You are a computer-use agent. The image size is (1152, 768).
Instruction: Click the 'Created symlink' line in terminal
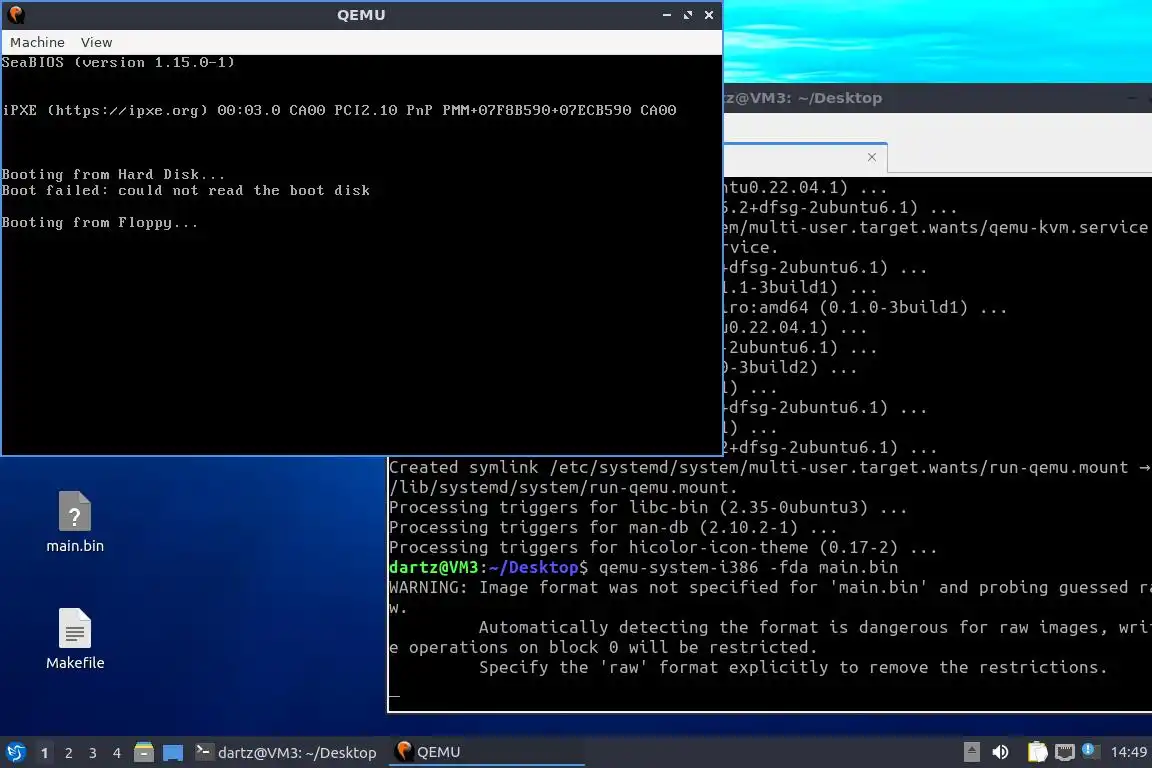770,467
